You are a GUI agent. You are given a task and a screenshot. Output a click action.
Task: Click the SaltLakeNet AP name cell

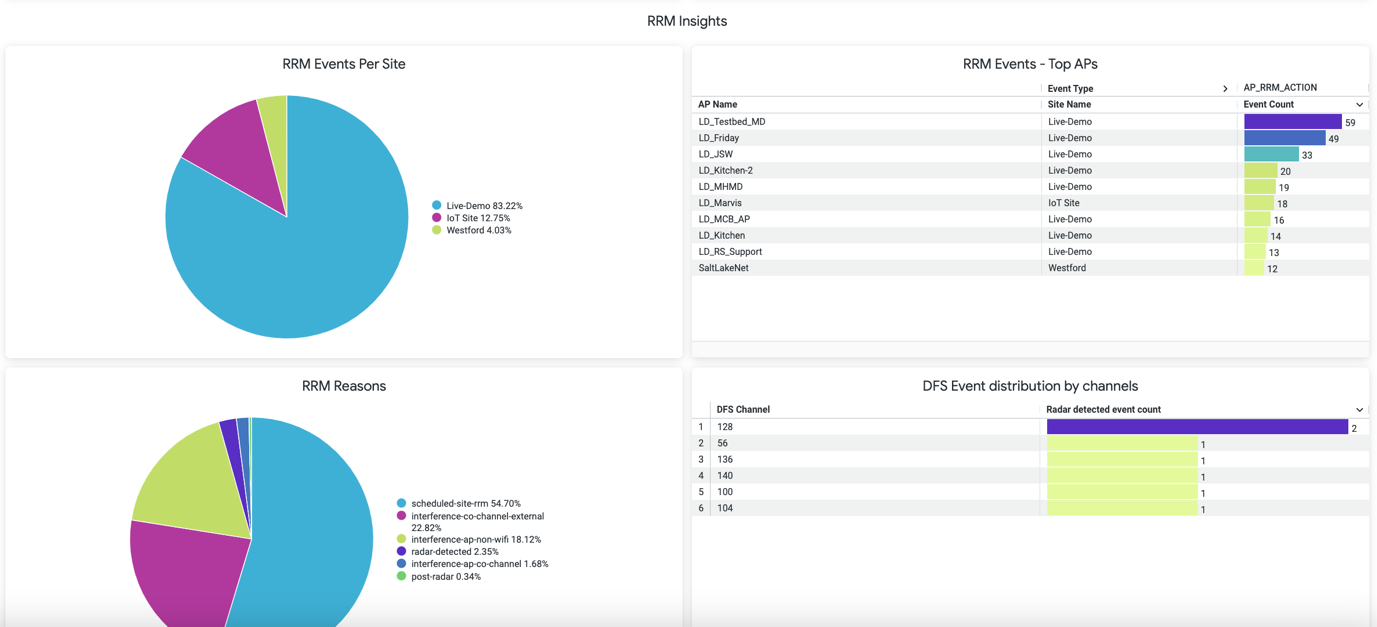(x=723, y=268)
